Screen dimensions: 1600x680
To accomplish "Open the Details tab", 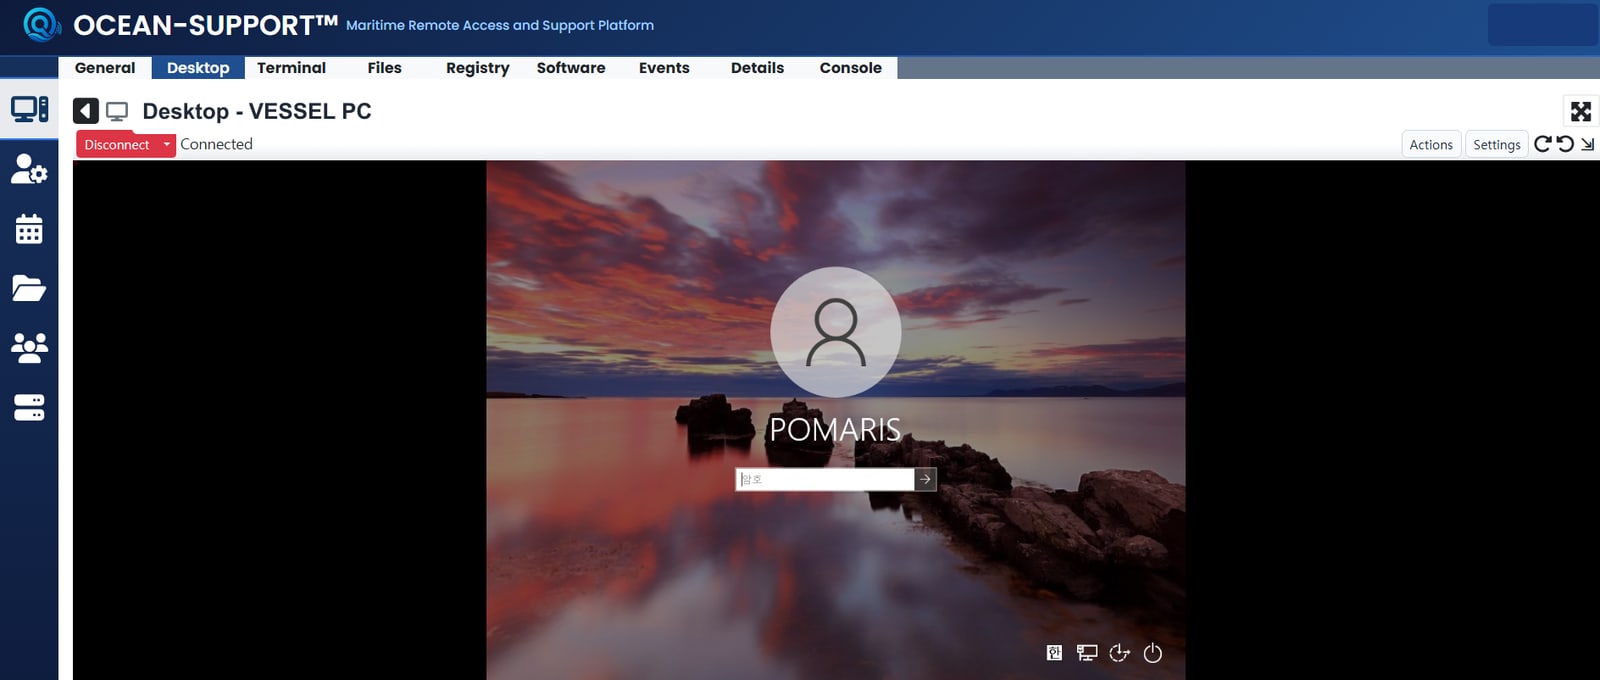I will 757,68.
